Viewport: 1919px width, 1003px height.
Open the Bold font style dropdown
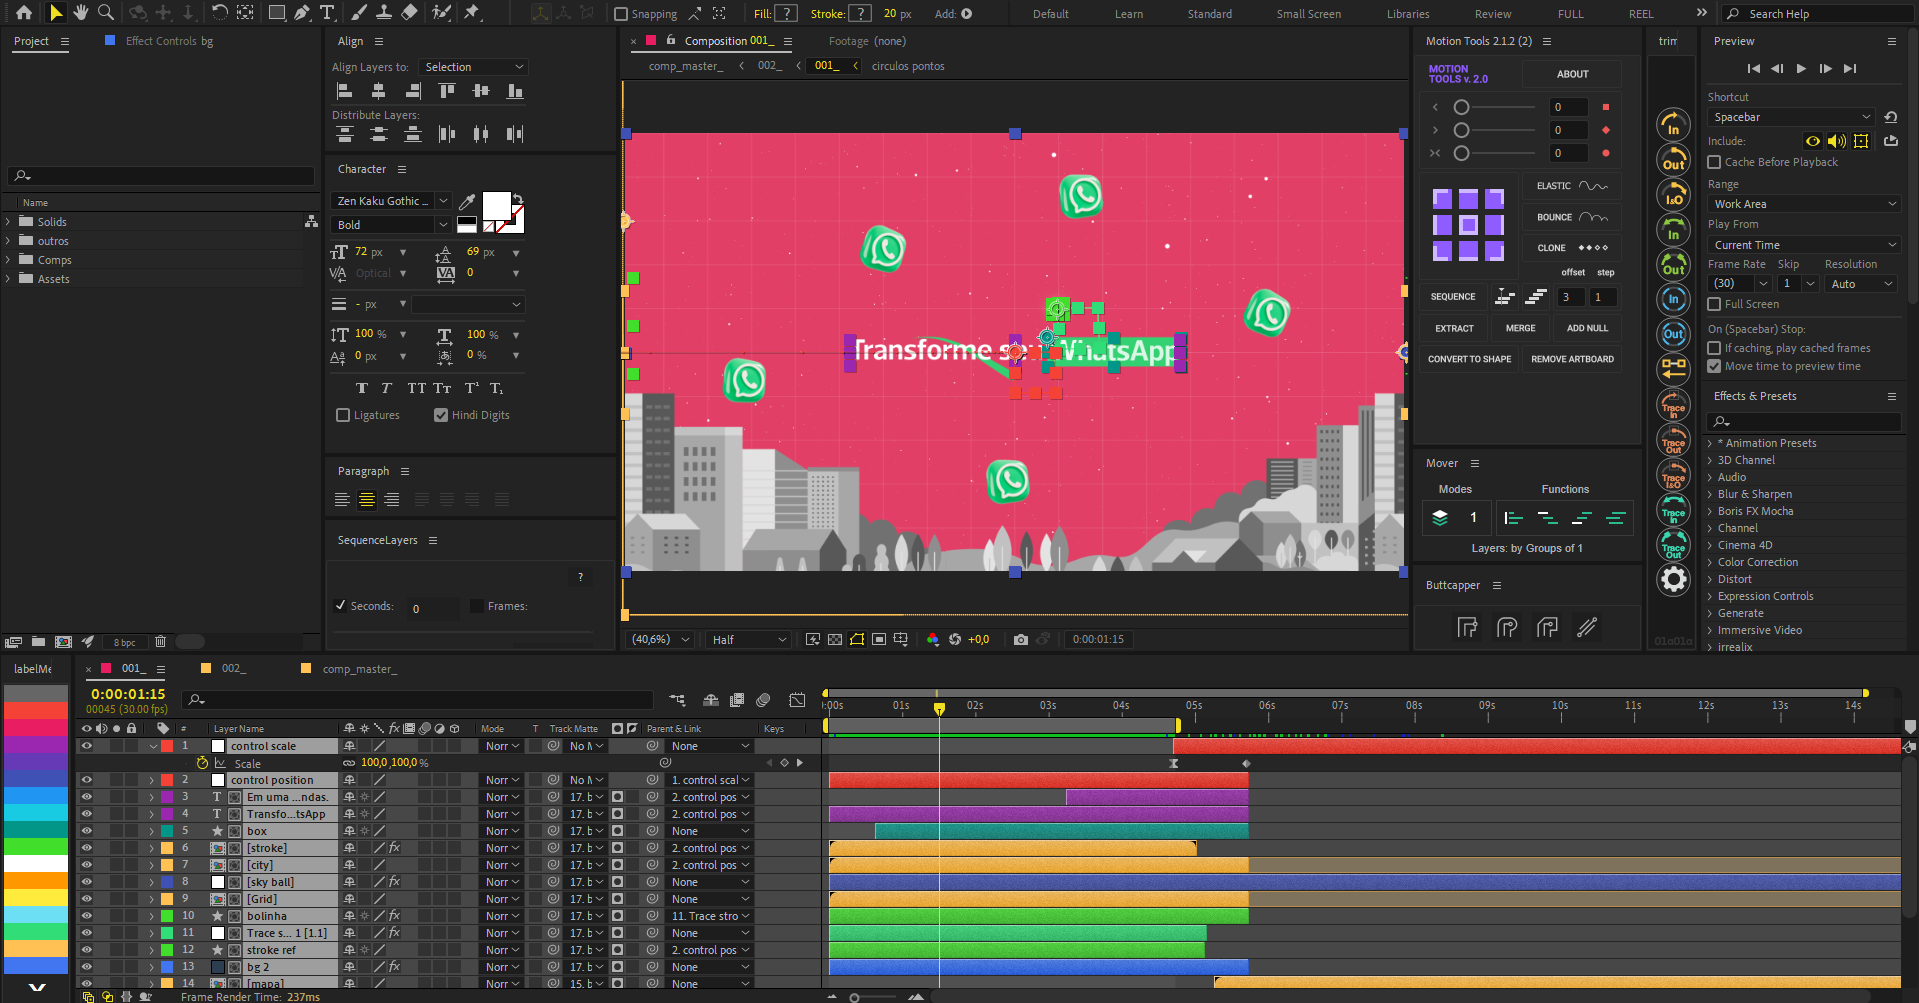(x=392, y=225)
